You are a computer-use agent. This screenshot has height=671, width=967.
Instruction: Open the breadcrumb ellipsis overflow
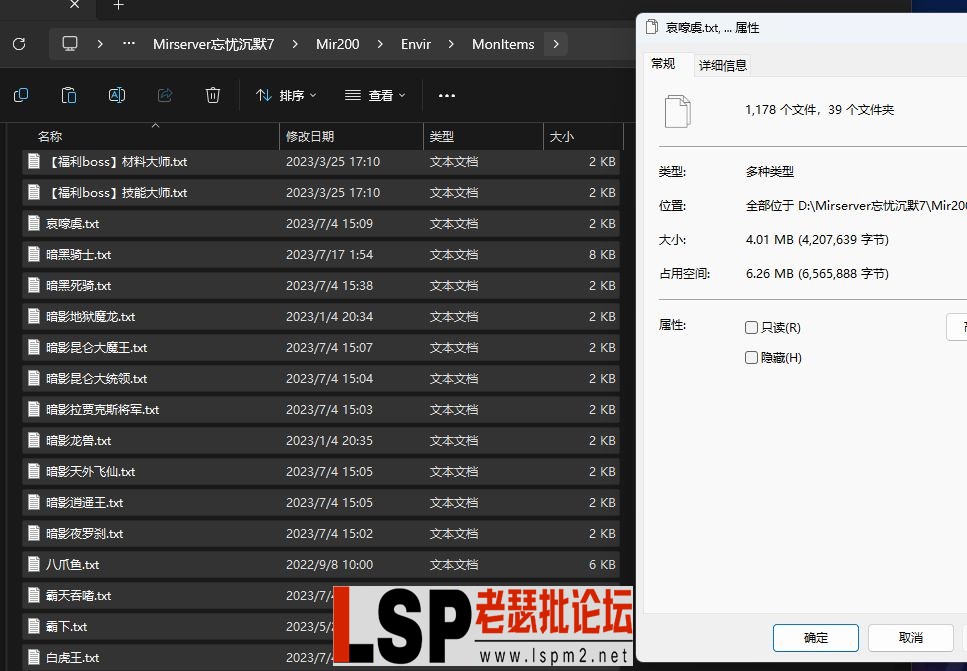pyautogui.click(x=128, y=44)
